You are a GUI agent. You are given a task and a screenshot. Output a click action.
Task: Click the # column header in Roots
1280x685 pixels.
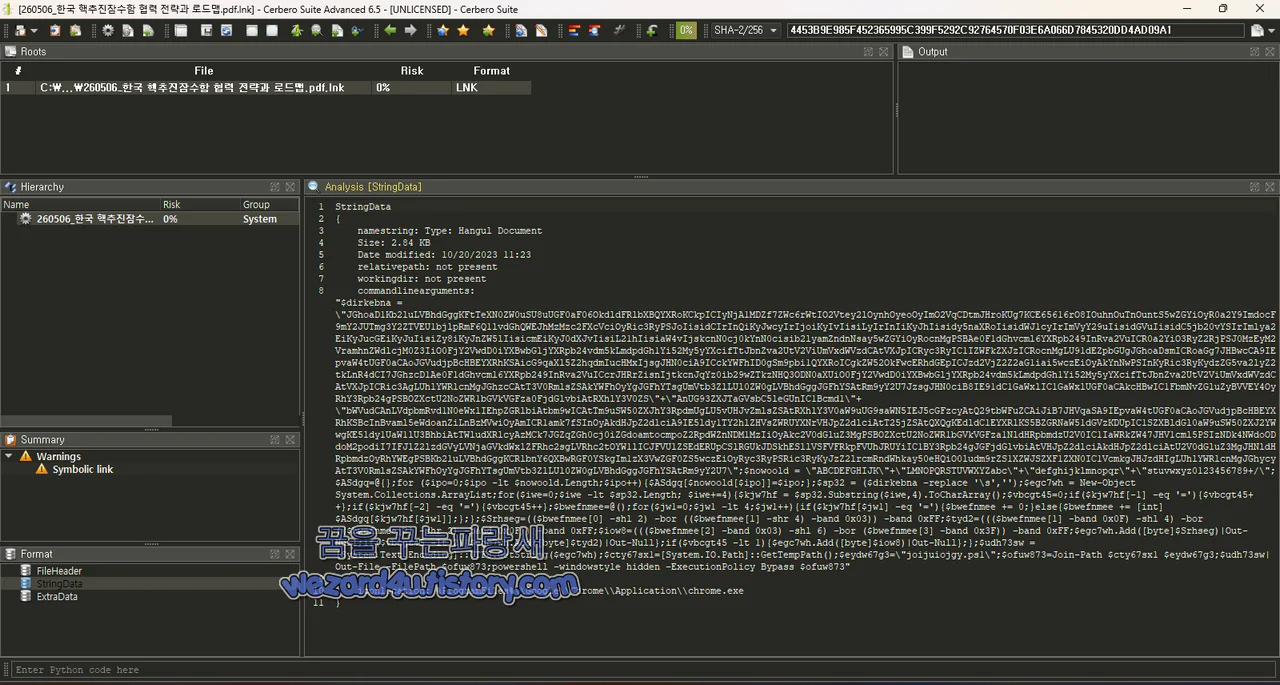(x=18, y=71)
